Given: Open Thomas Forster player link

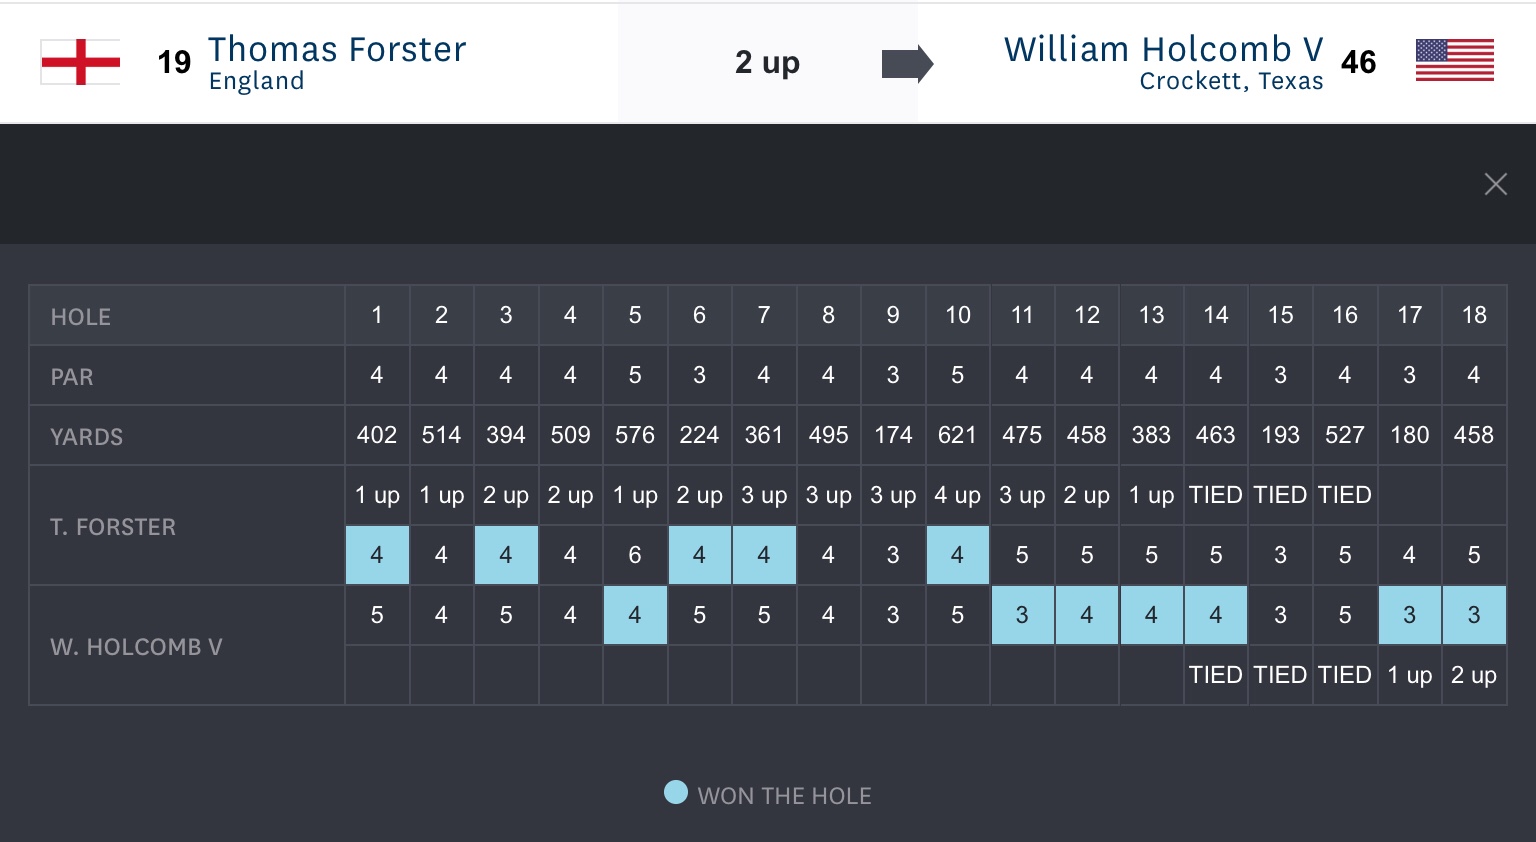Looking at the screenshot, I should click(336, 50).
